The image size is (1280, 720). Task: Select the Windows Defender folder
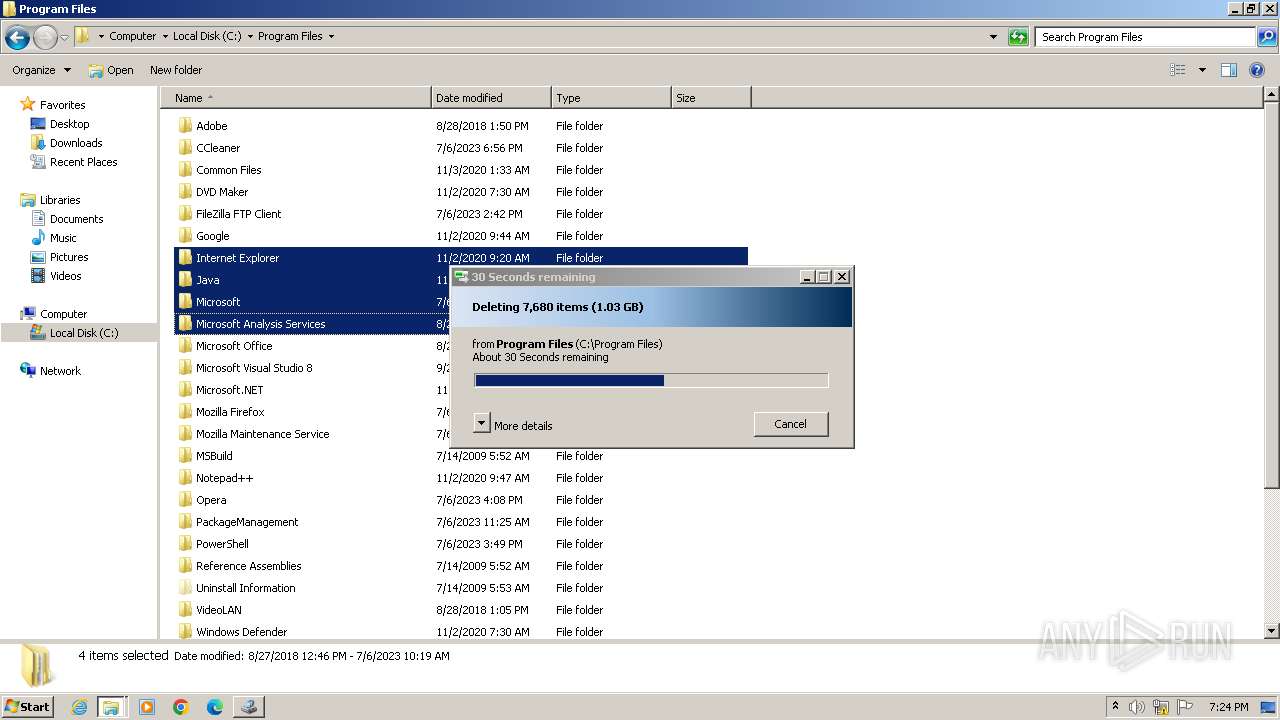pos(241,632)
